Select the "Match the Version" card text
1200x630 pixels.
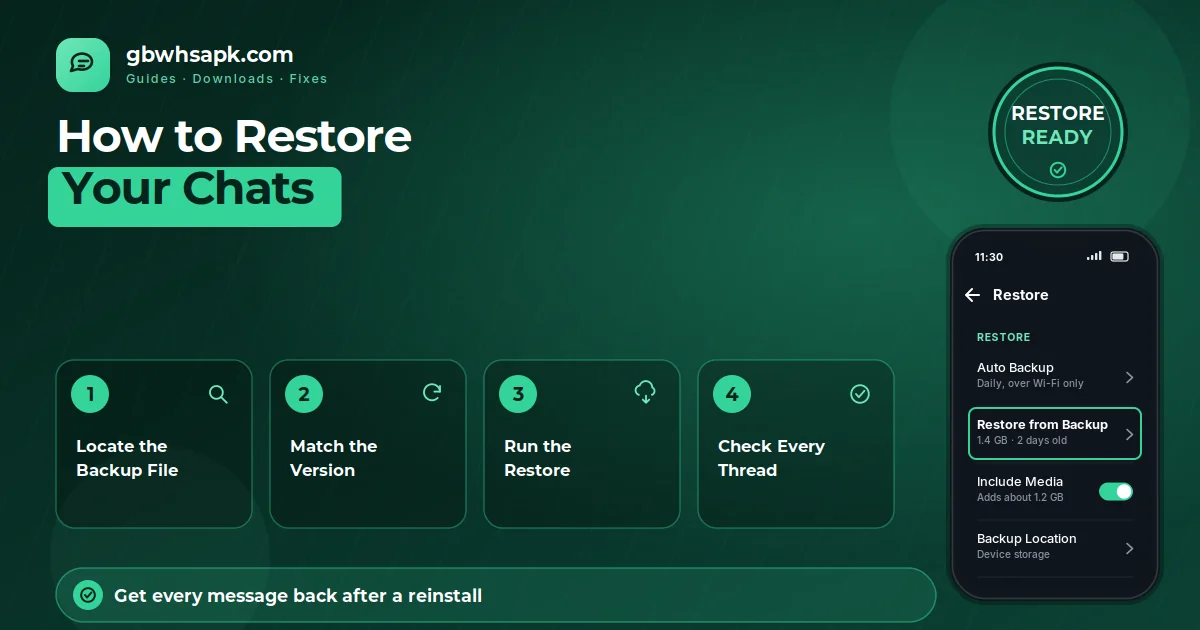[334, 458]
